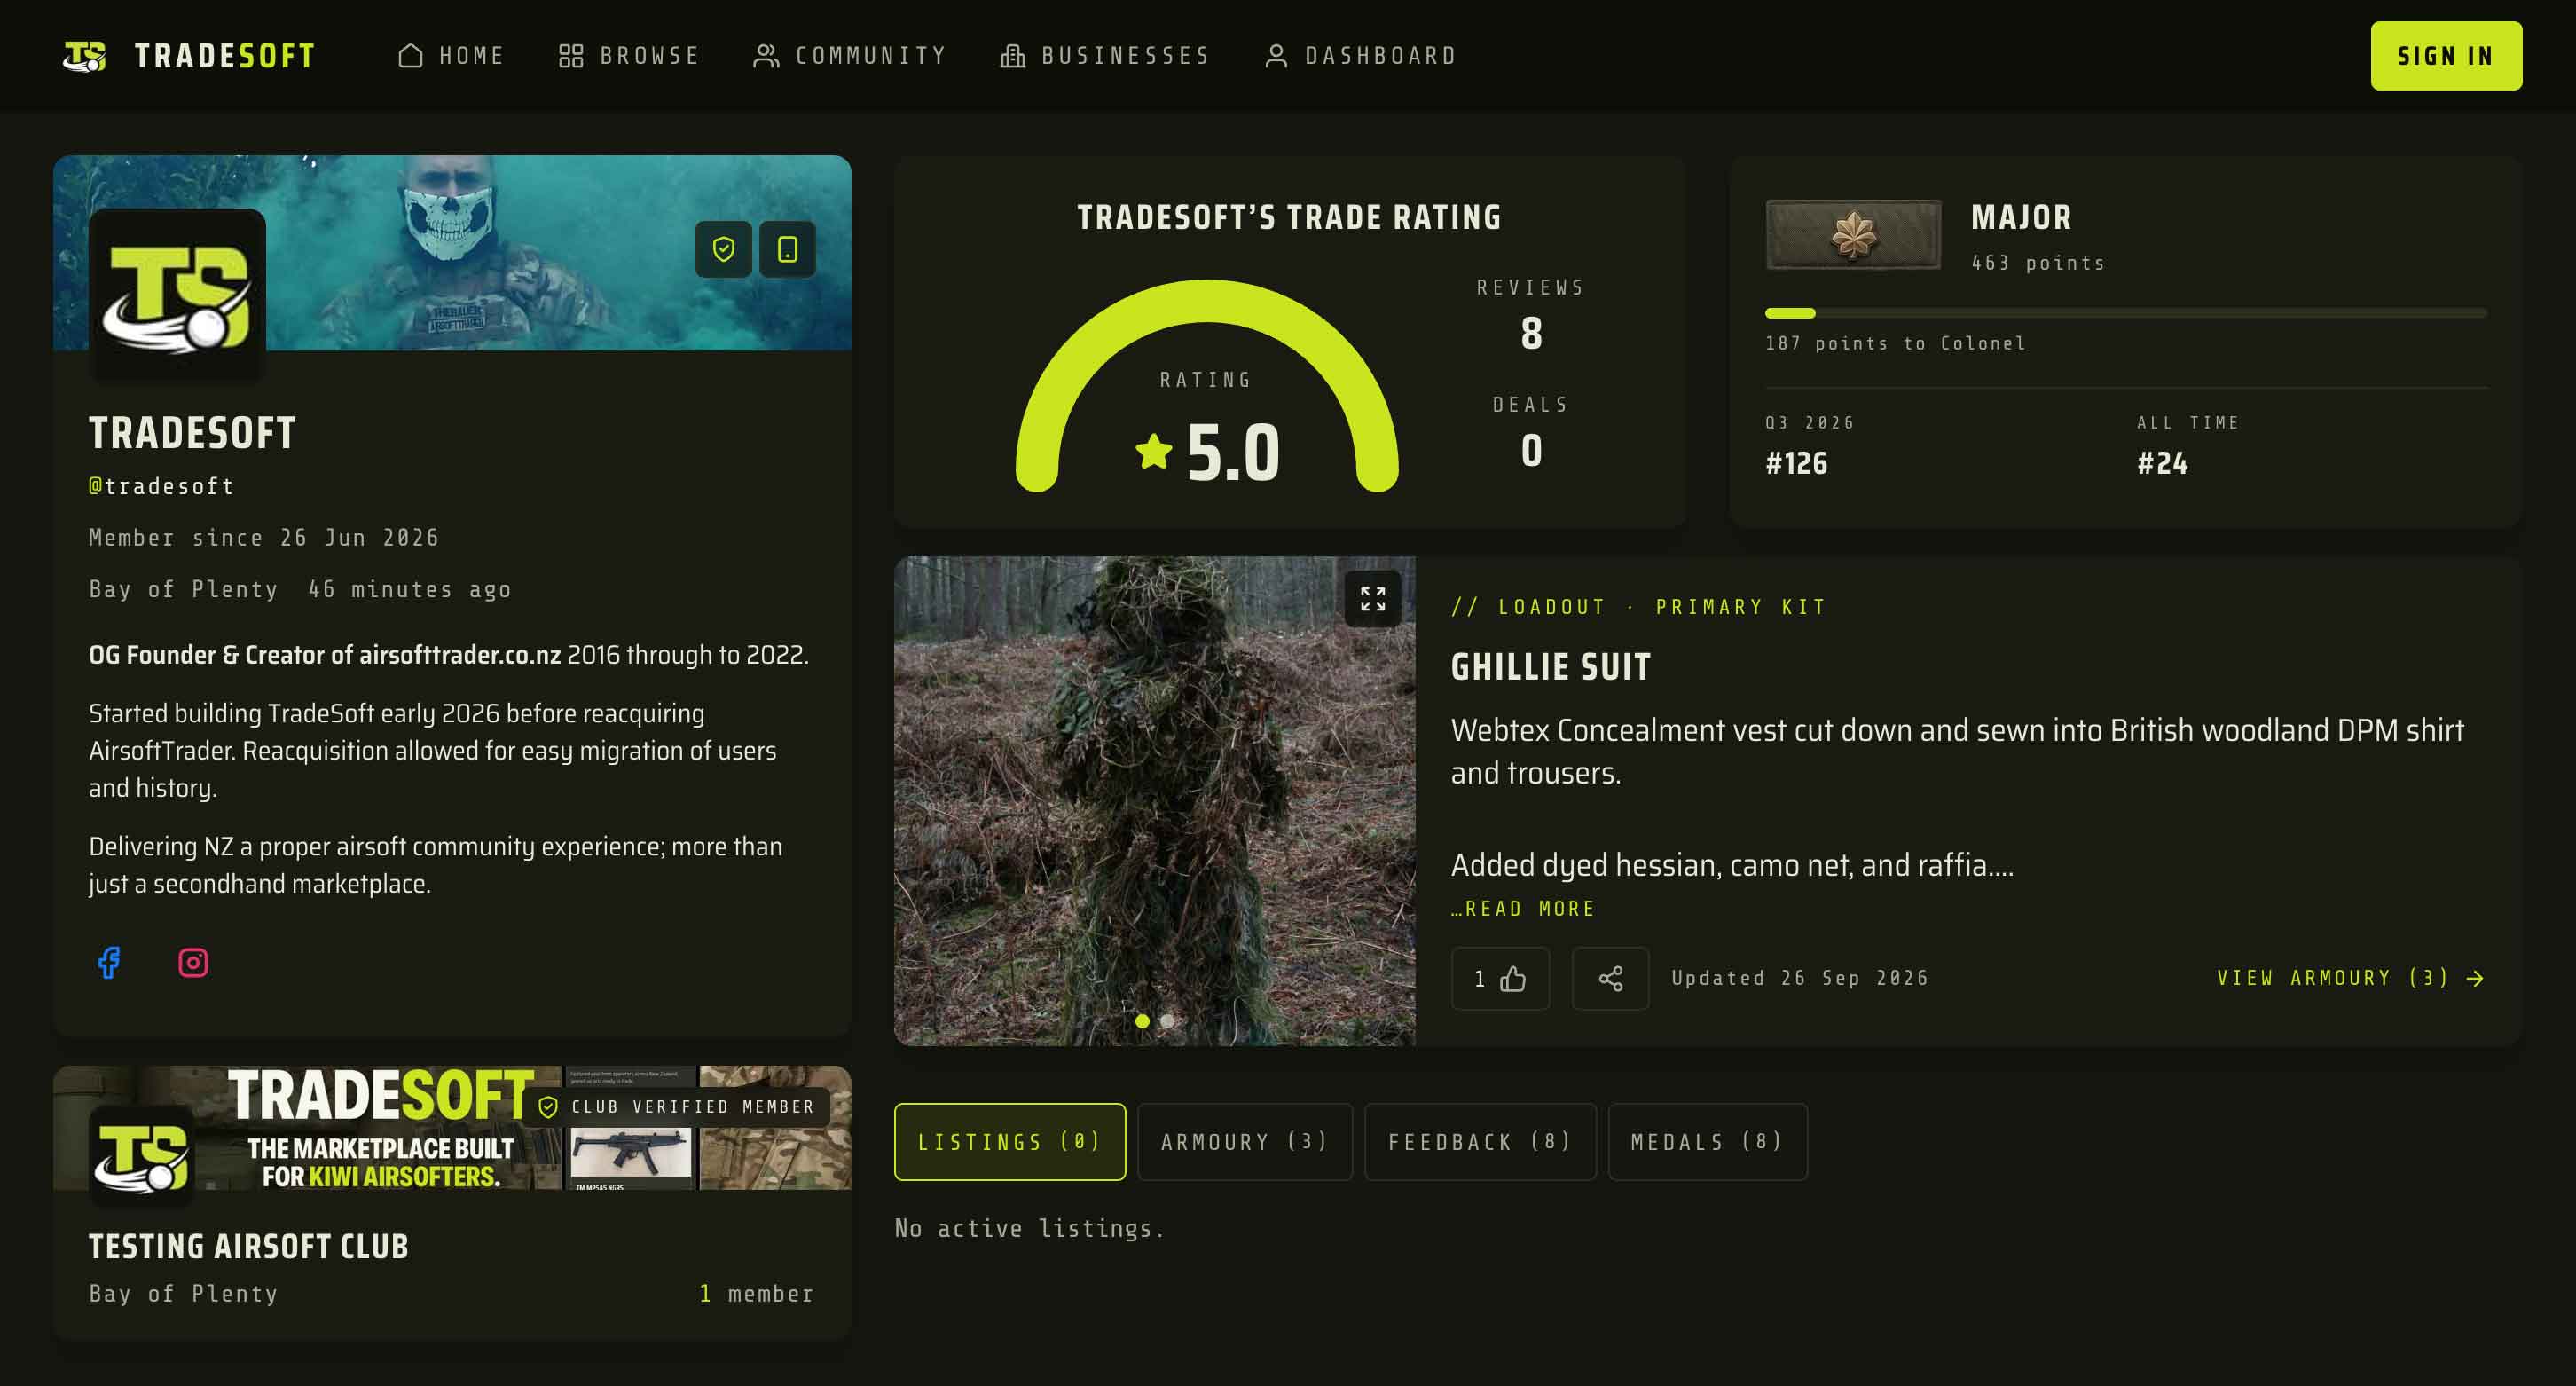Click the Reviews count 8
This screenshot has height=1386, width=2576.
(x=1531, y=333)
